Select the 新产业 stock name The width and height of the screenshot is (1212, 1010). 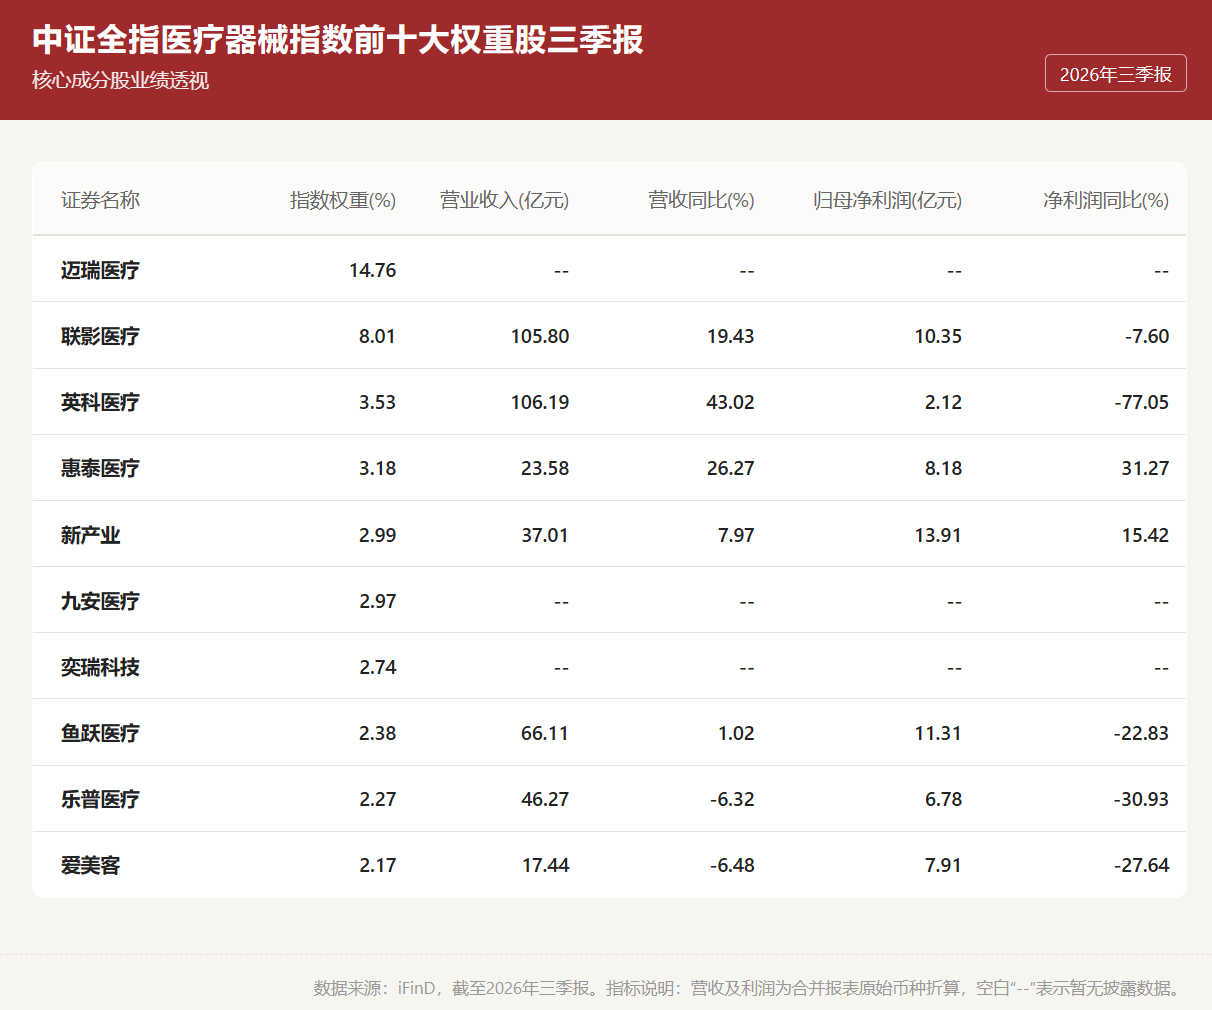pyautogui.click(x=90, y=535)
